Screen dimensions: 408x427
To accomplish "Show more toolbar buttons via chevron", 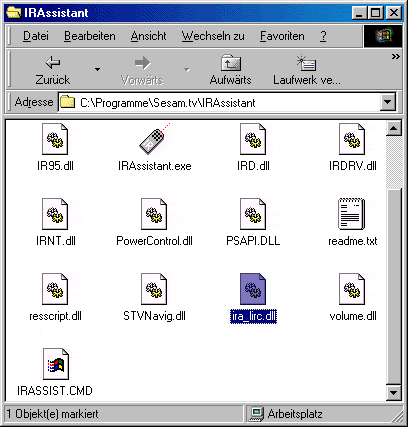I will click(x=395, y=57).
